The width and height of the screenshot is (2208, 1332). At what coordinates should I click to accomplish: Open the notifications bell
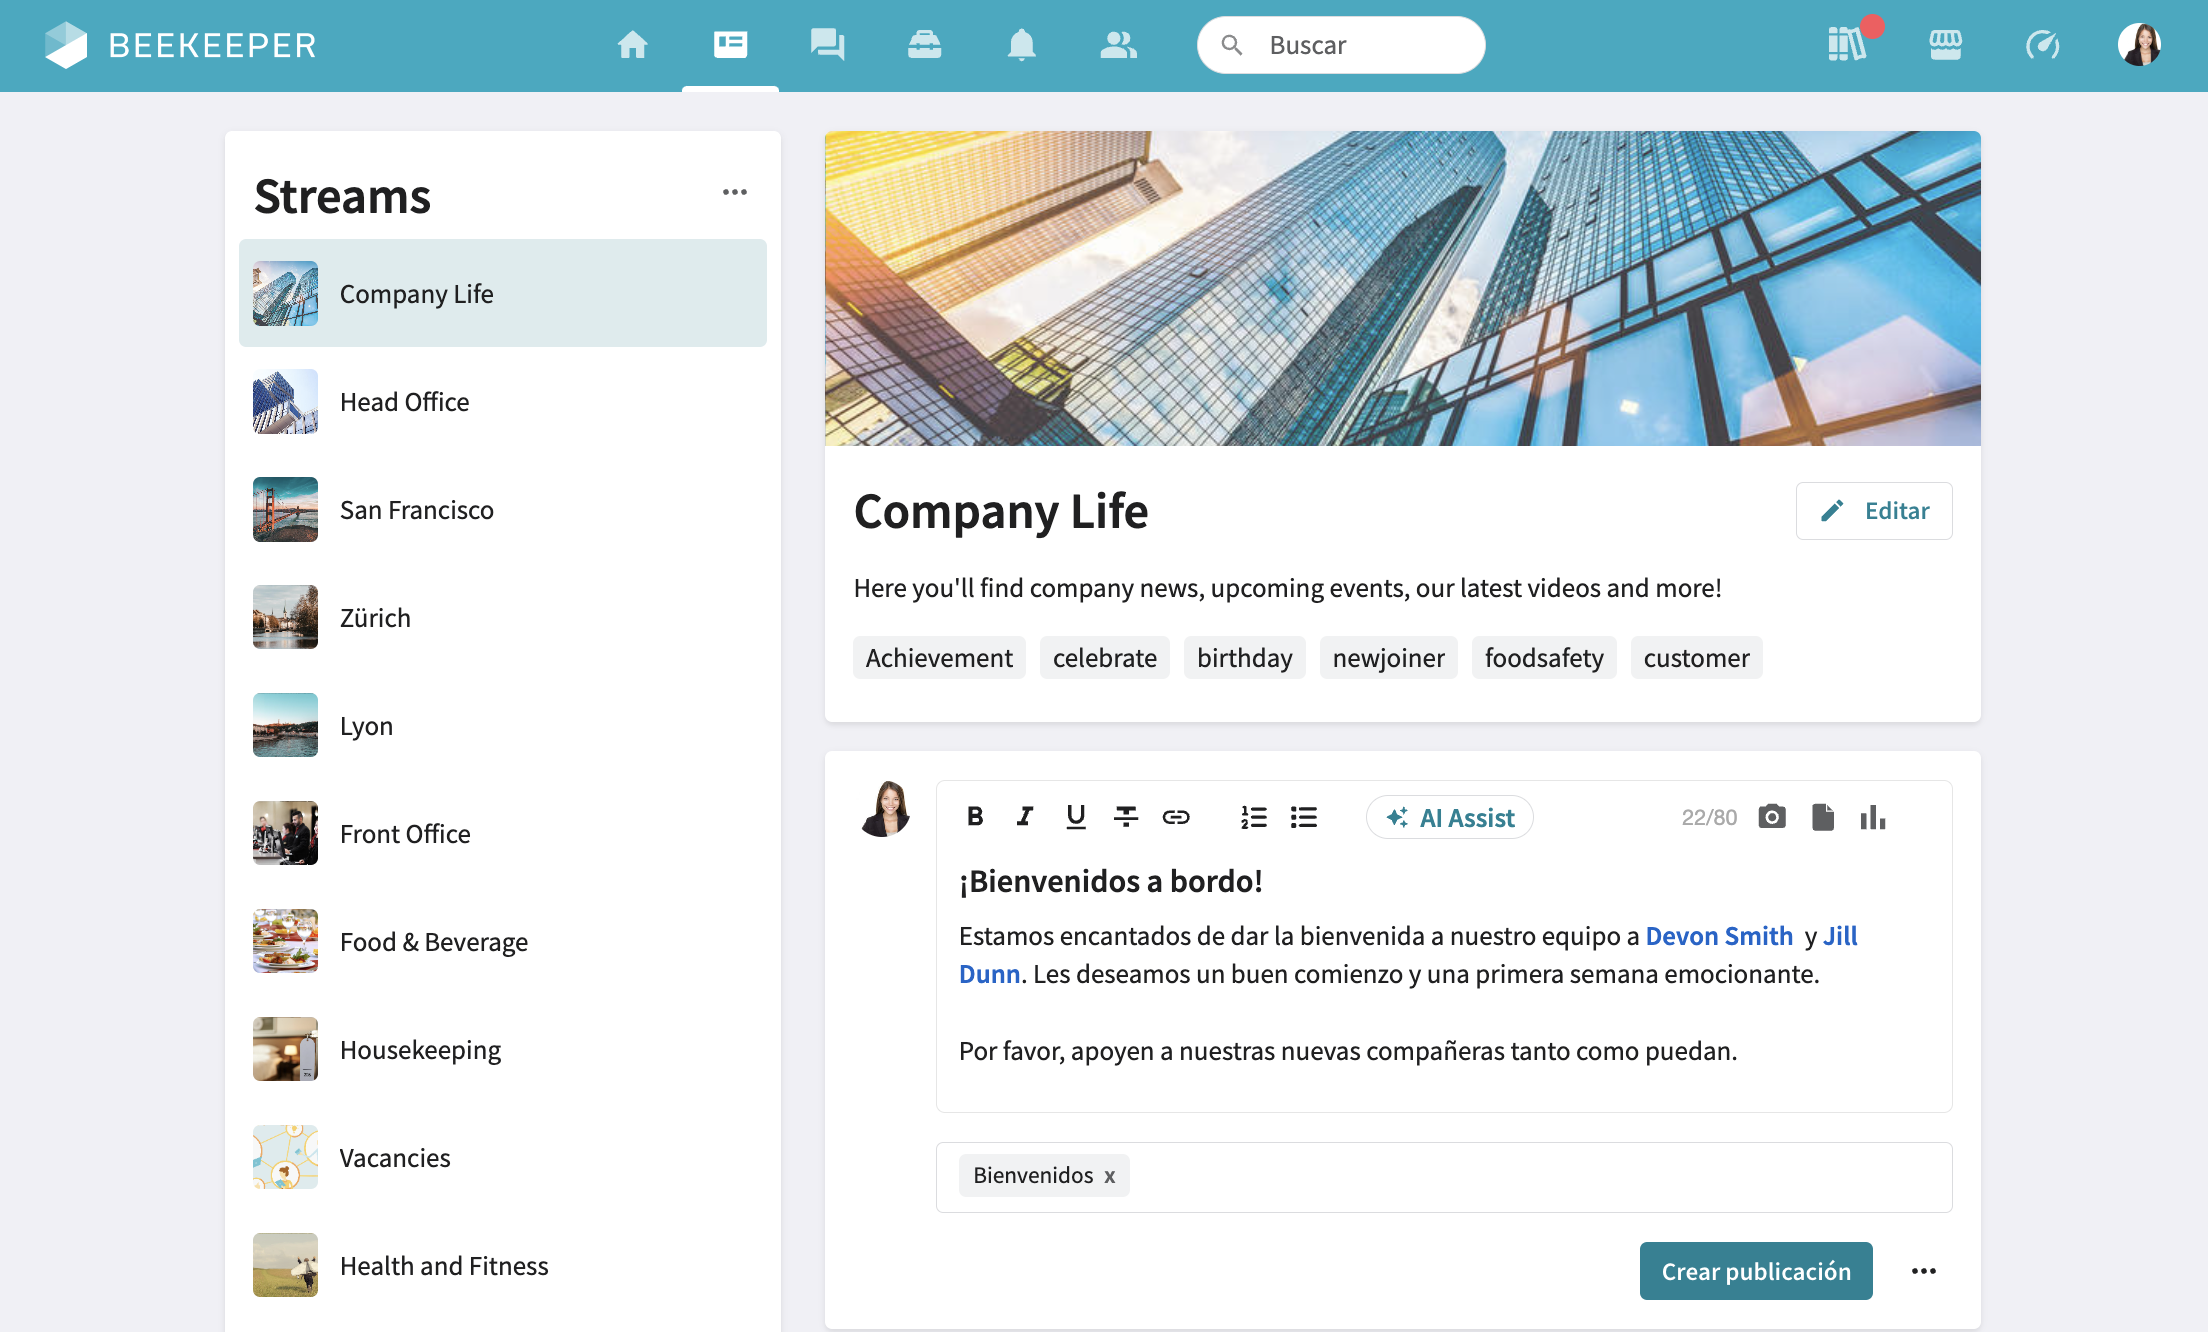[x=1021, y=45]
